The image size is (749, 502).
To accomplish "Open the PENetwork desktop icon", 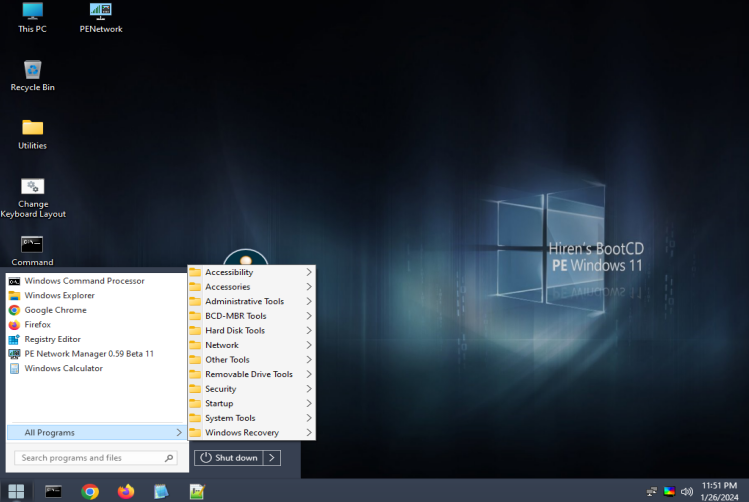I will pos(101,18).
